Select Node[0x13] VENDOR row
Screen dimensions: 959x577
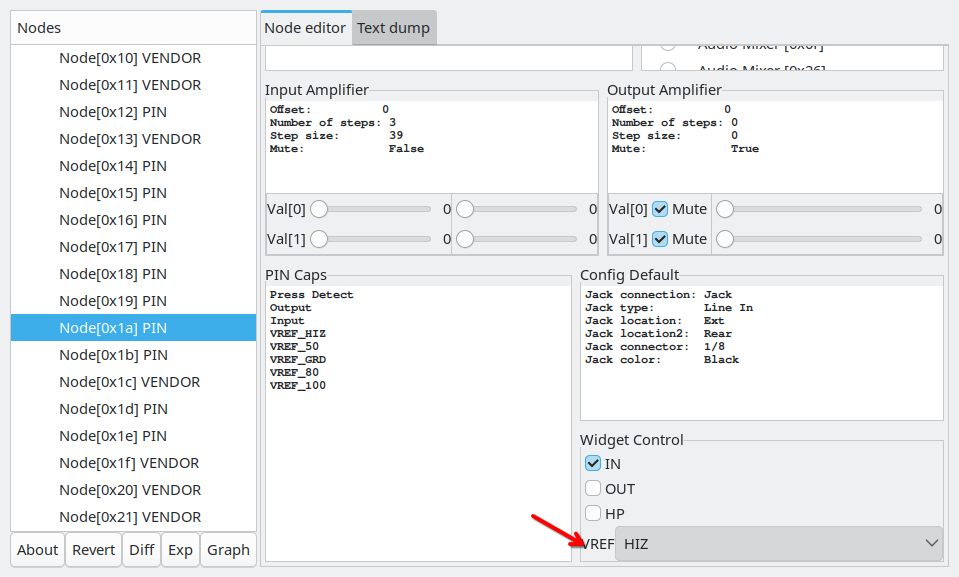133,139
